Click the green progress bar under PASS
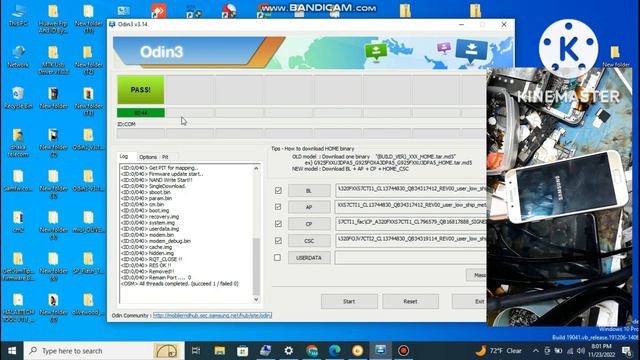640x360 pixels. [141, 113]
